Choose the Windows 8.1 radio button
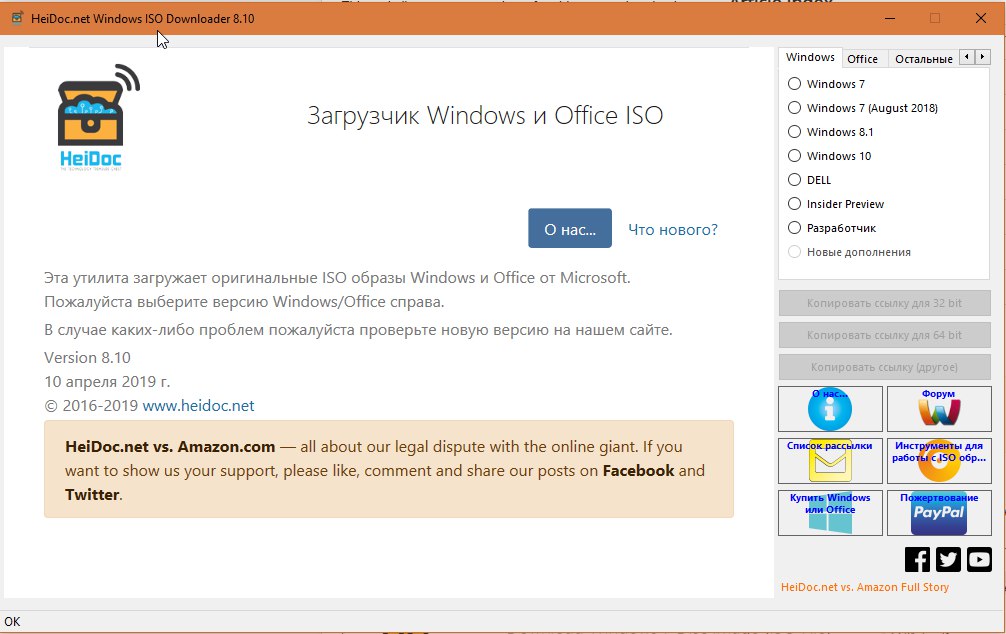 pyautogui.click(x=794, y=132)
